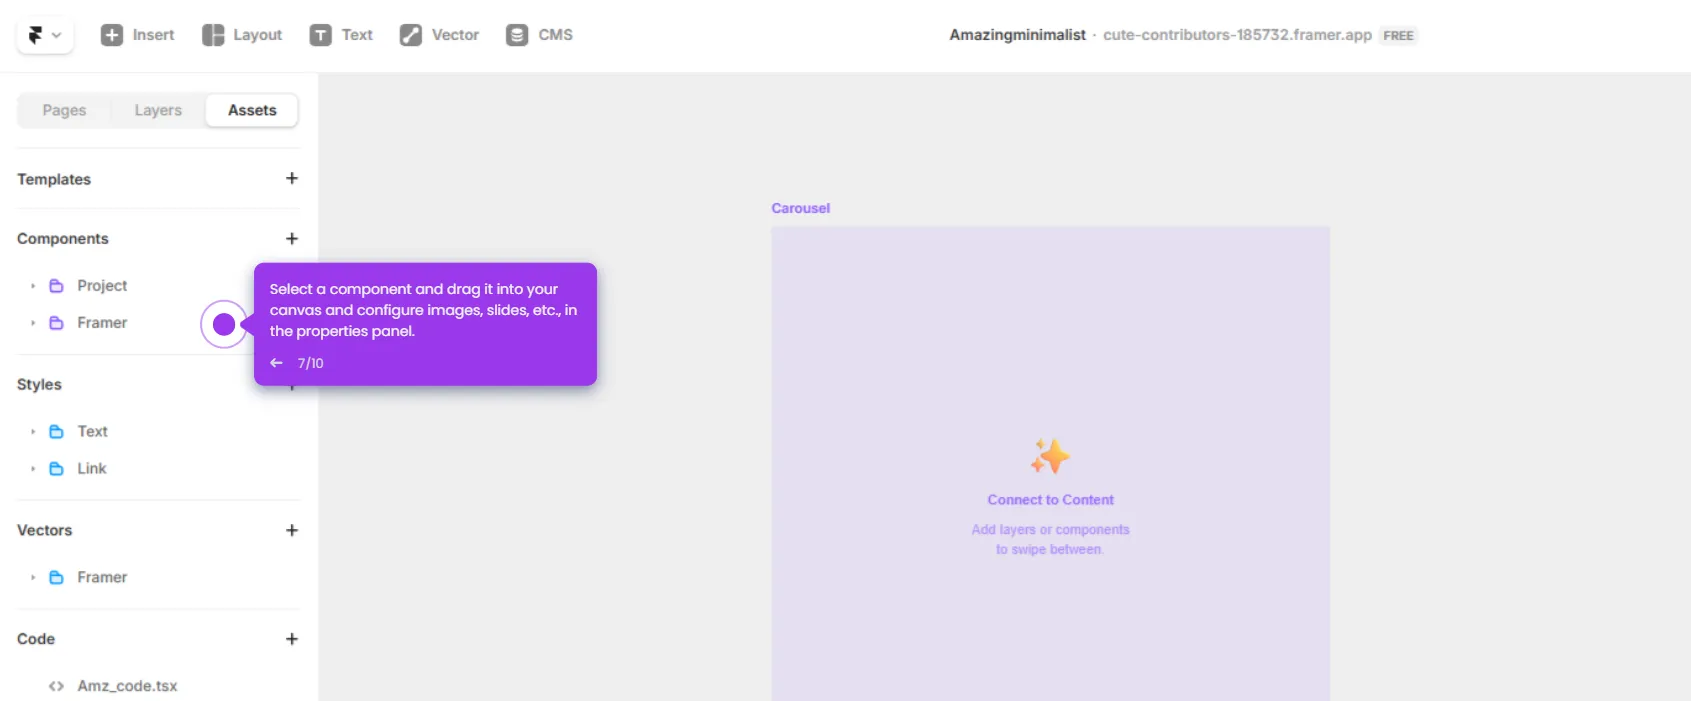The height and width of the screenshot is (701, 1691).
Task: Select the Framer row under Components
Action: (102, 323)
